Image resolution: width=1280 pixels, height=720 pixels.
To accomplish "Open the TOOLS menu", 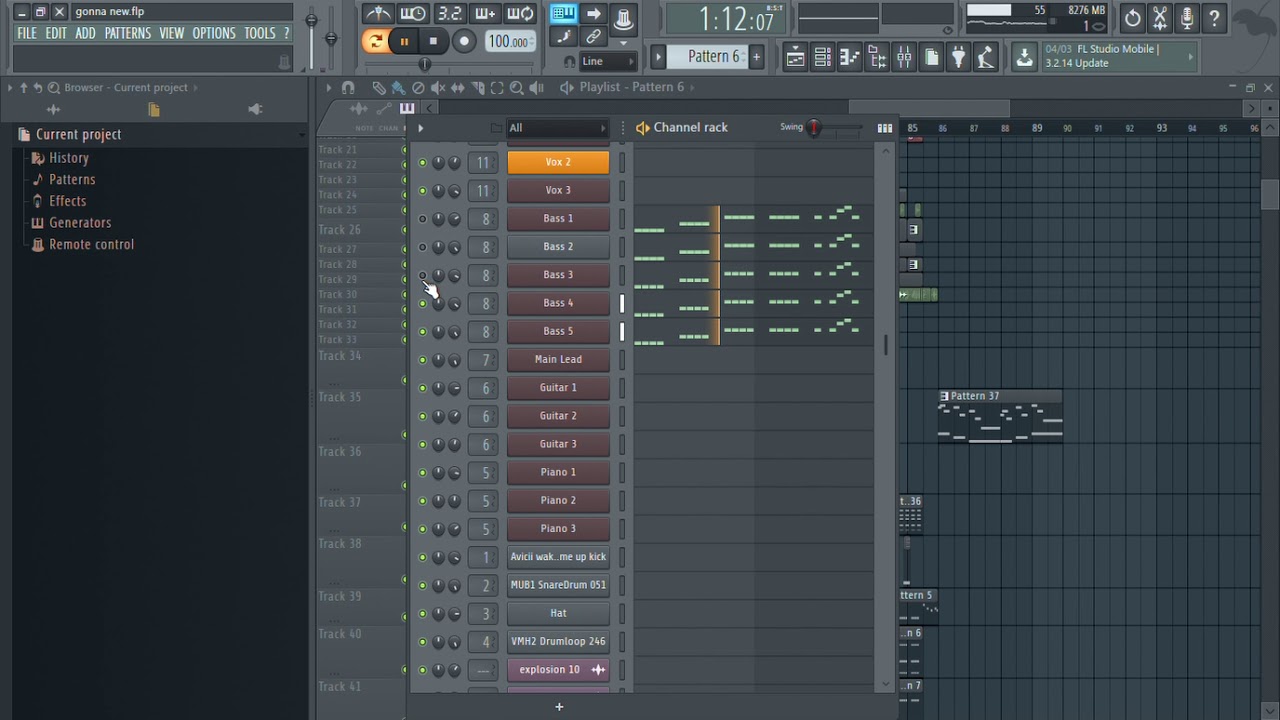I will coord(260,33).
